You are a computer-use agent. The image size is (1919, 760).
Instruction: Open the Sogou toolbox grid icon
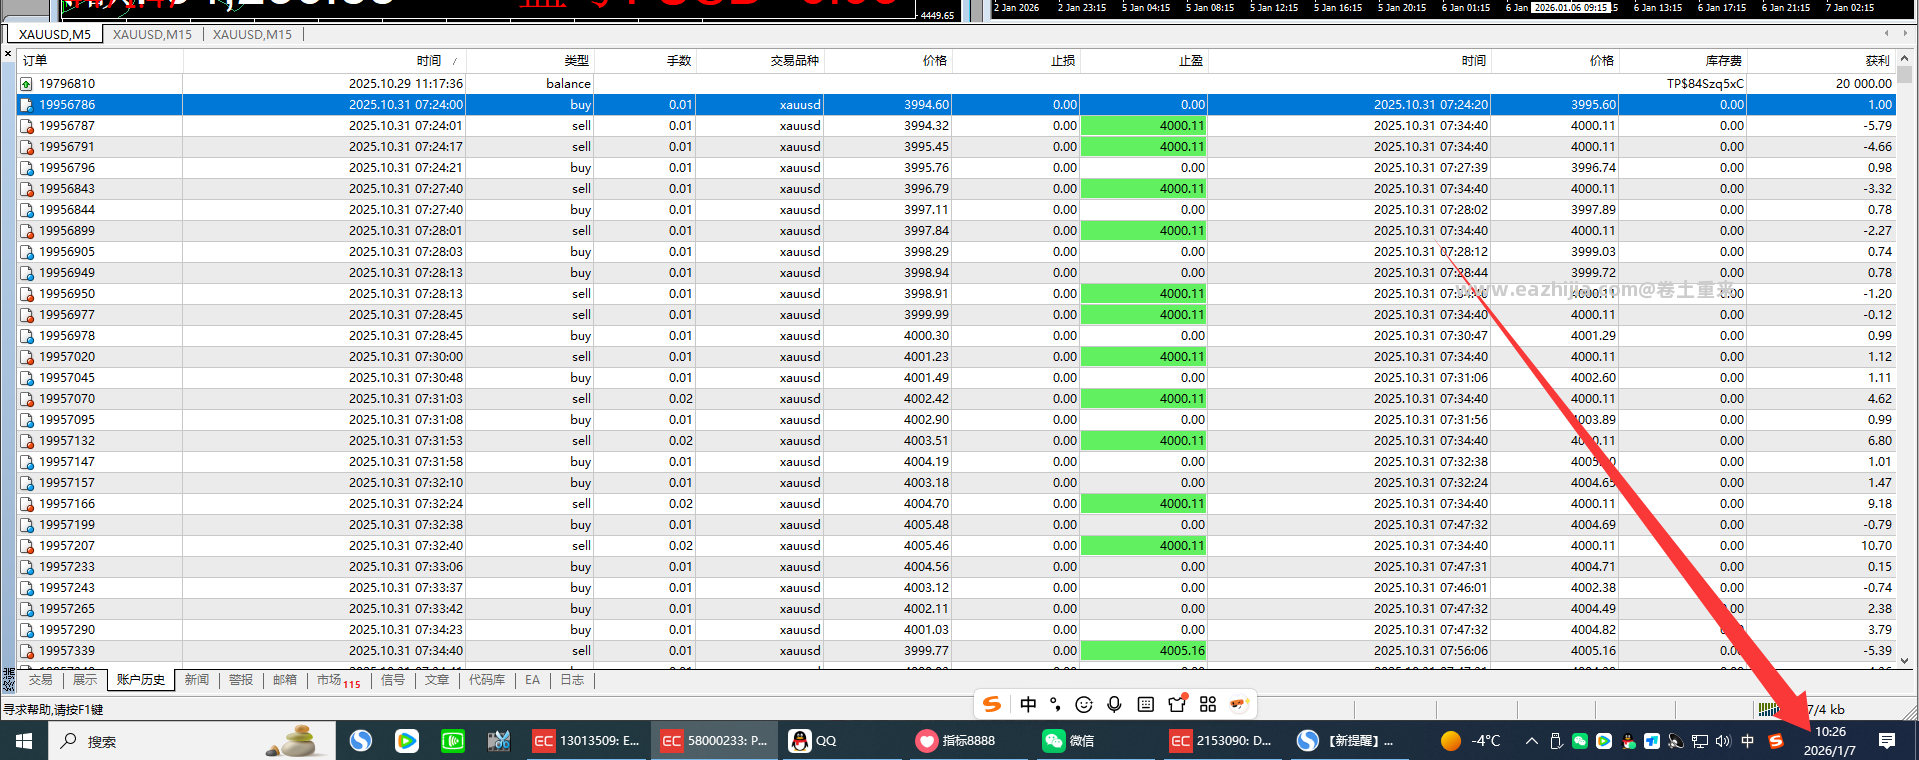[1208, 705]
